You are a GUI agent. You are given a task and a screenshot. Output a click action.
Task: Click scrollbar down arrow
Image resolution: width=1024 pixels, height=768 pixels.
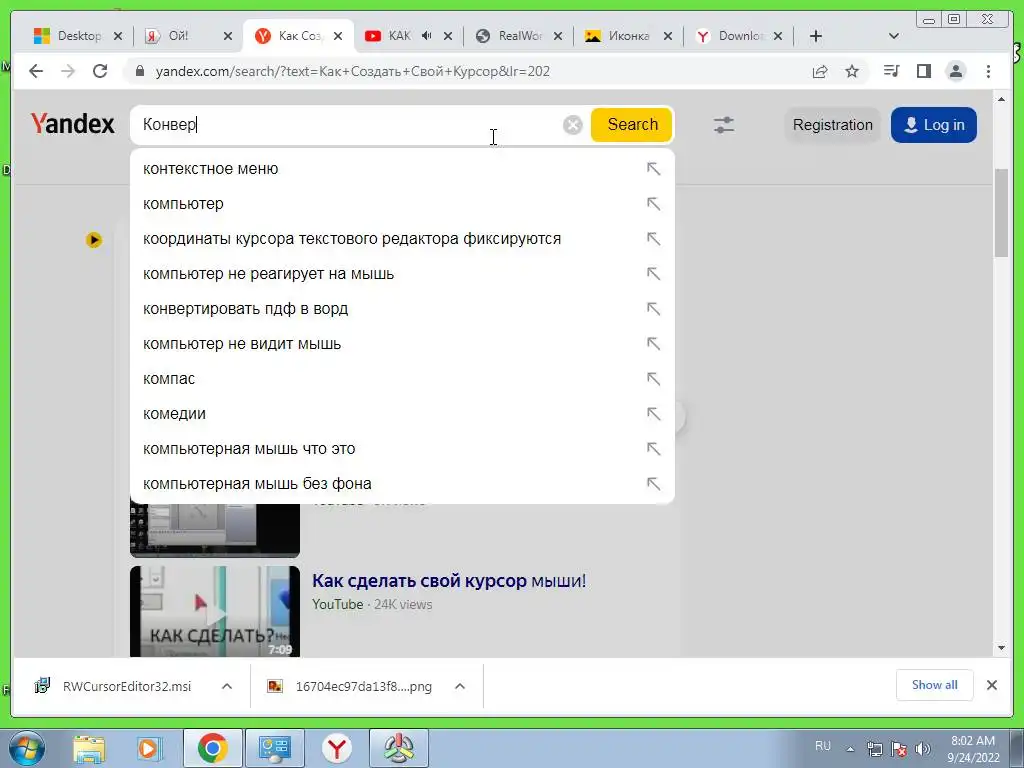click(1001, 648)
